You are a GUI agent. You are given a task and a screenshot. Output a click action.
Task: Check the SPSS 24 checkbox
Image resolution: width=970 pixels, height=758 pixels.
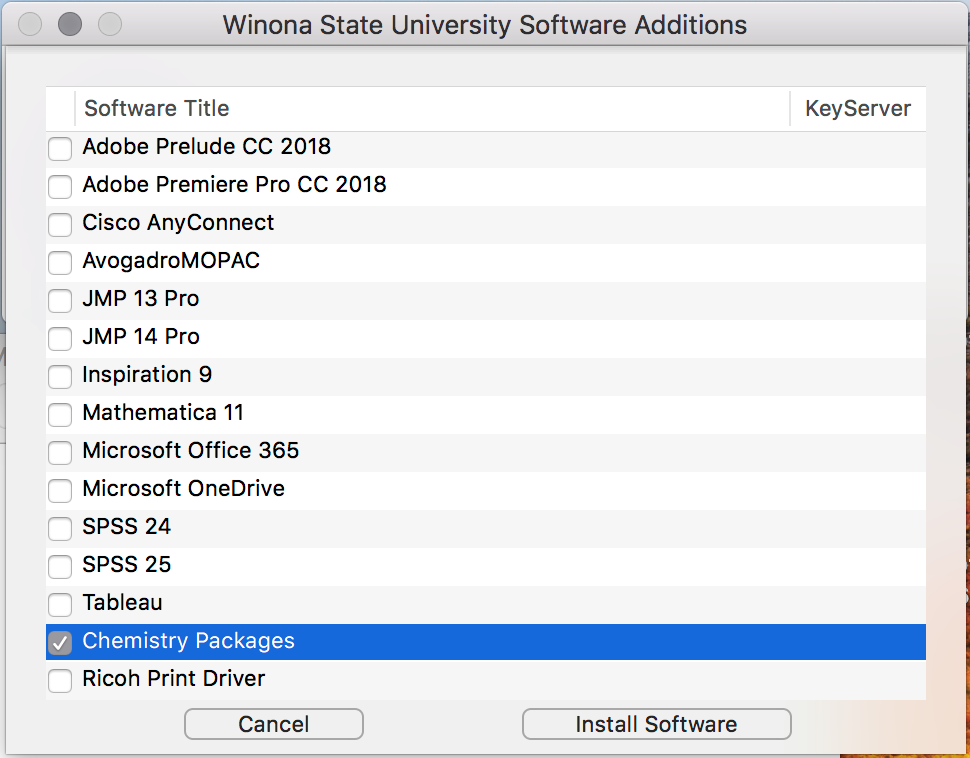point(61,529)
